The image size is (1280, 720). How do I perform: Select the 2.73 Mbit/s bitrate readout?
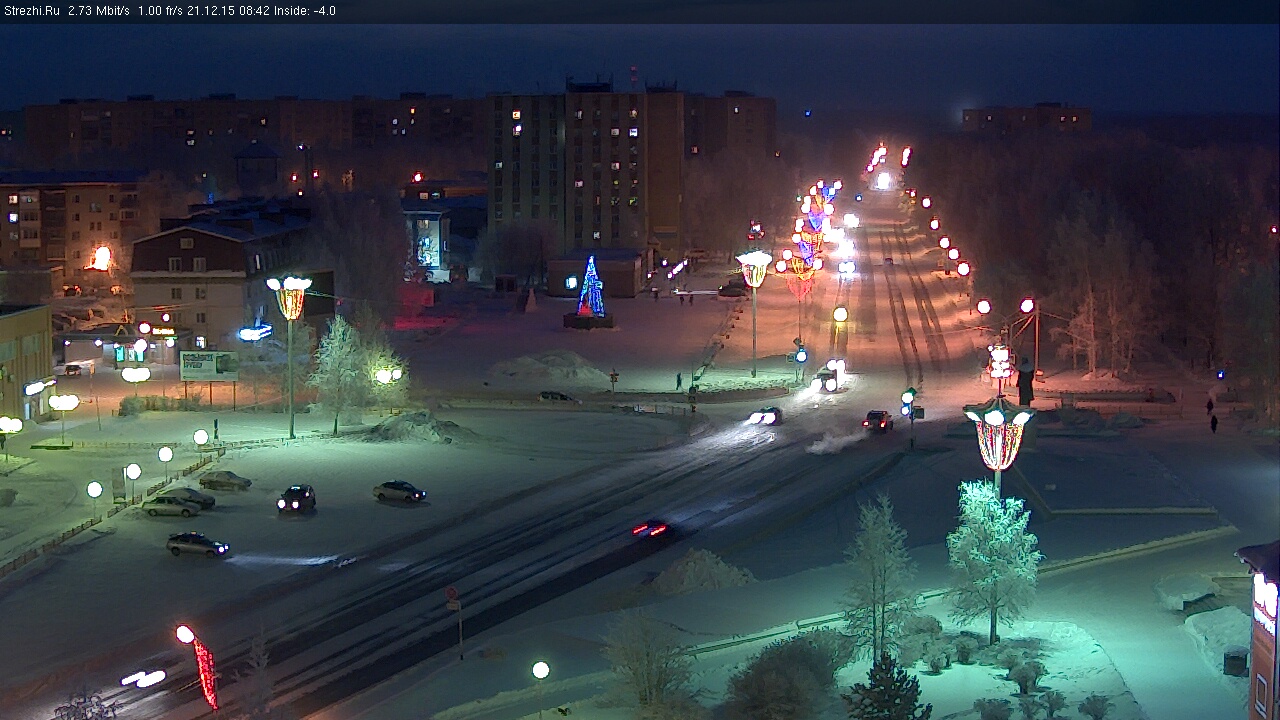(99, 11)
